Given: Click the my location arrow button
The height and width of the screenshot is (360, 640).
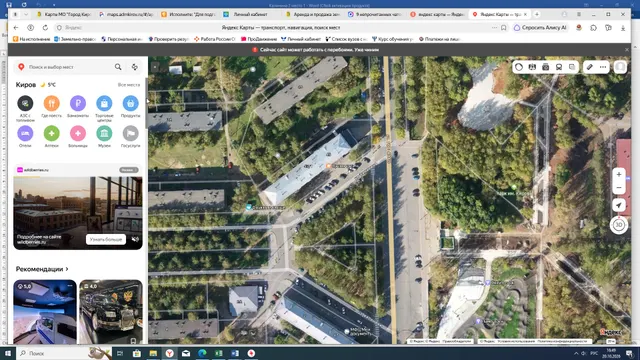Looking at the screenshot, I should coord(619,205).
